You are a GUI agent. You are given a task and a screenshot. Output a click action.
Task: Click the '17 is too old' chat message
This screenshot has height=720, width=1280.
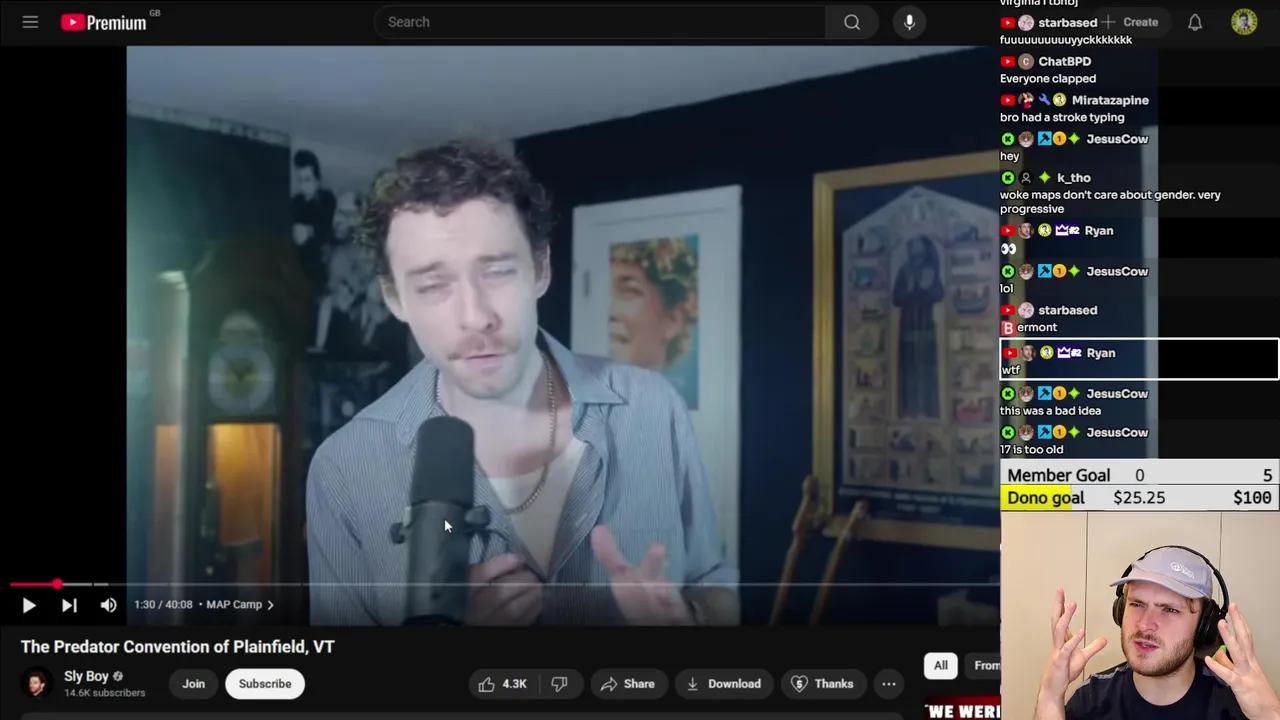click(x=1031, y=450)
